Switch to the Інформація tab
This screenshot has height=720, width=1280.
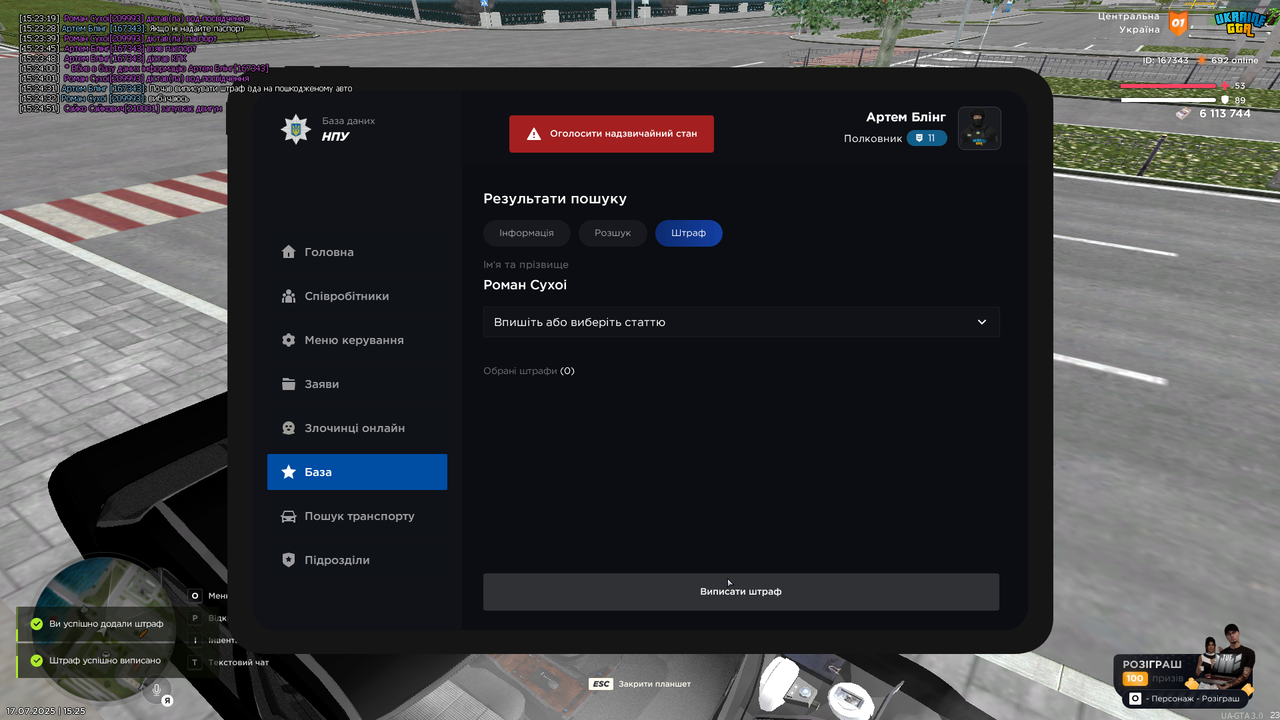[527, 233]
